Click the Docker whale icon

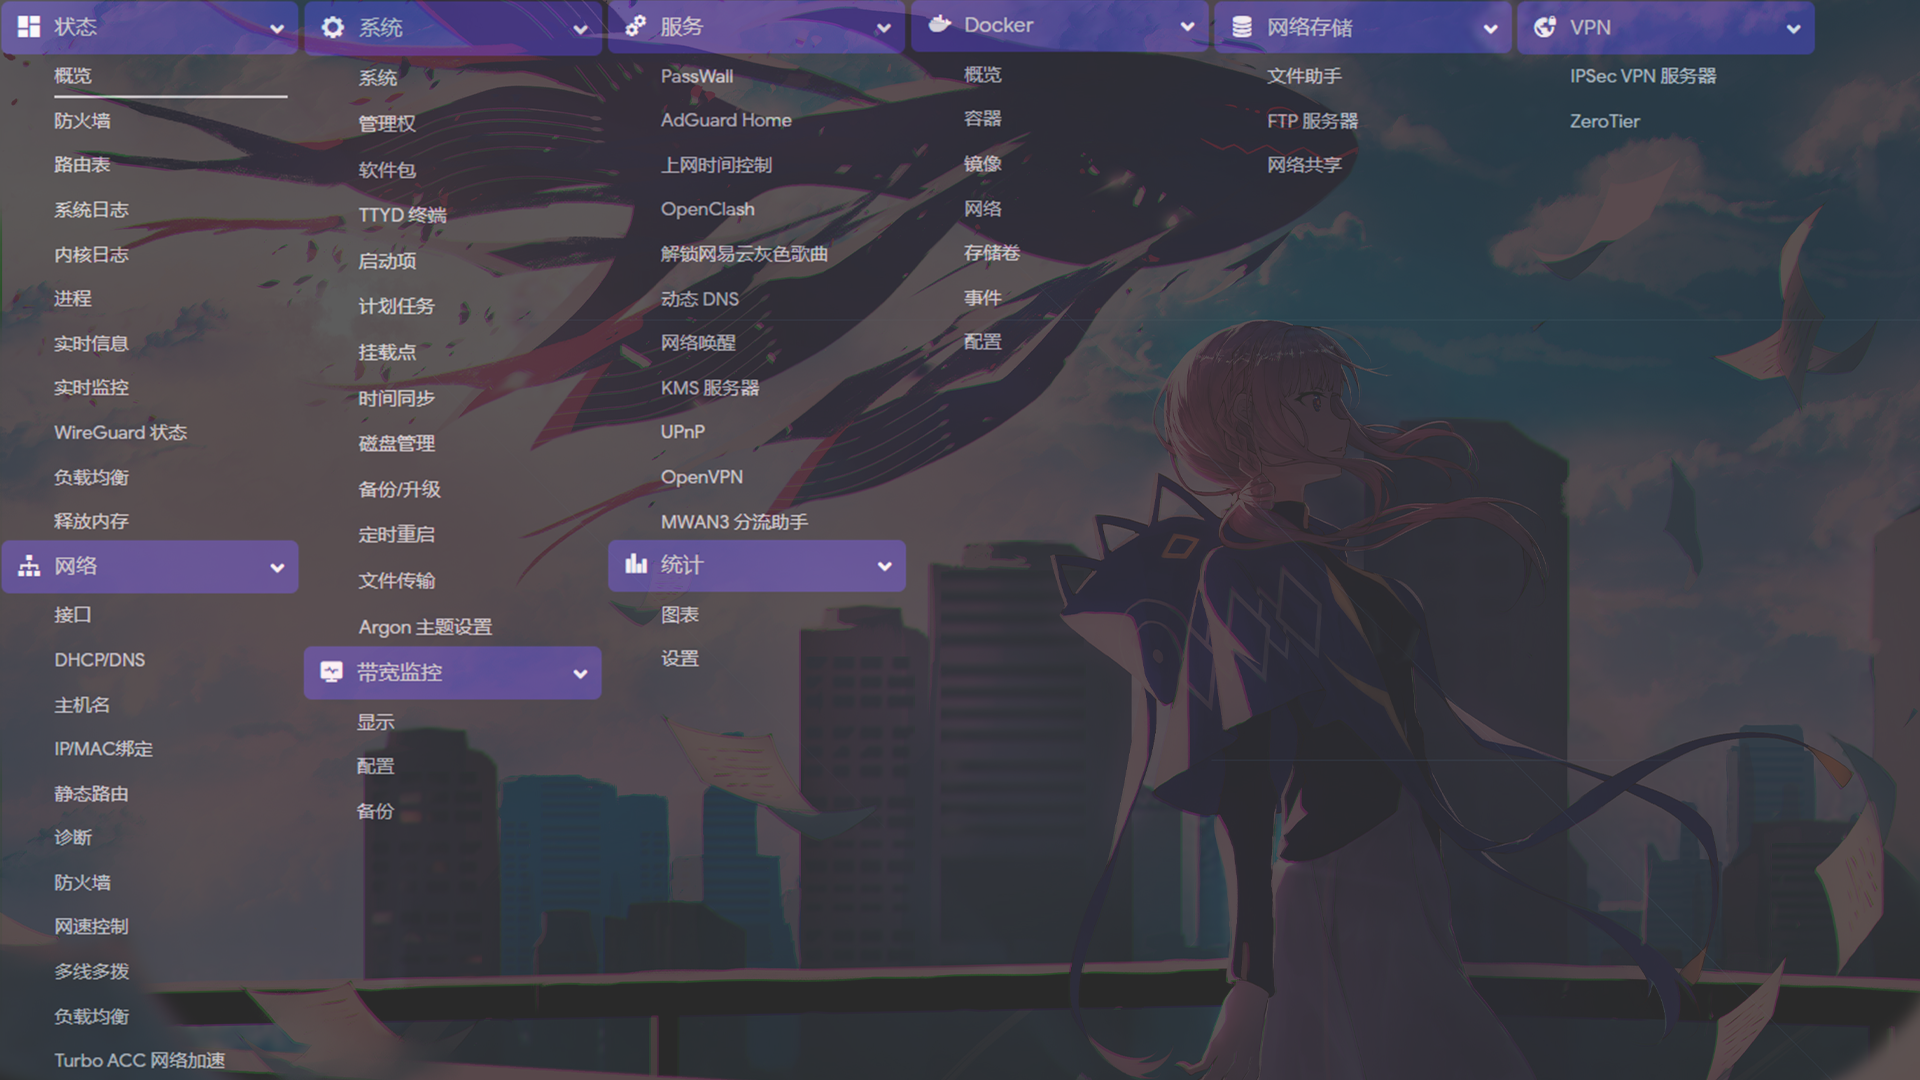(940, 25)
